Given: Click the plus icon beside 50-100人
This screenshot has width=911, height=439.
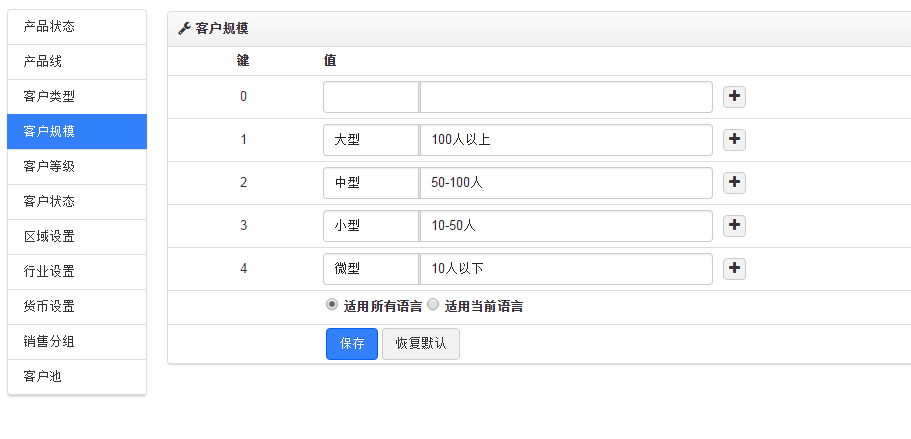Looking at the screenshot, I should pos(735,183).
